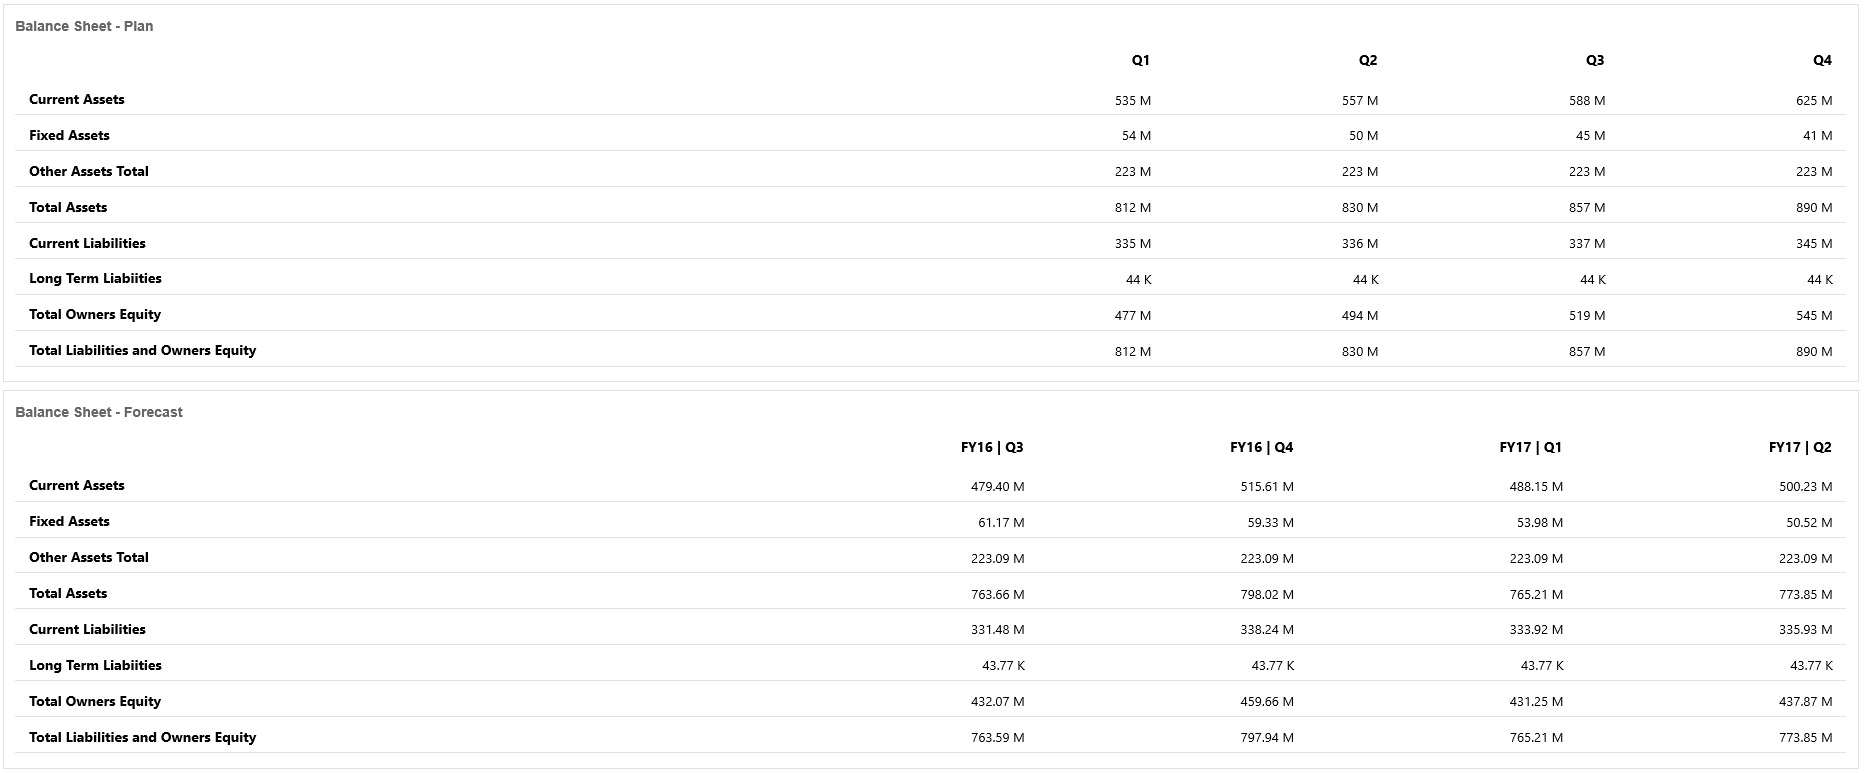Click Total Assets row label in Plan table

tap(68, 207)
